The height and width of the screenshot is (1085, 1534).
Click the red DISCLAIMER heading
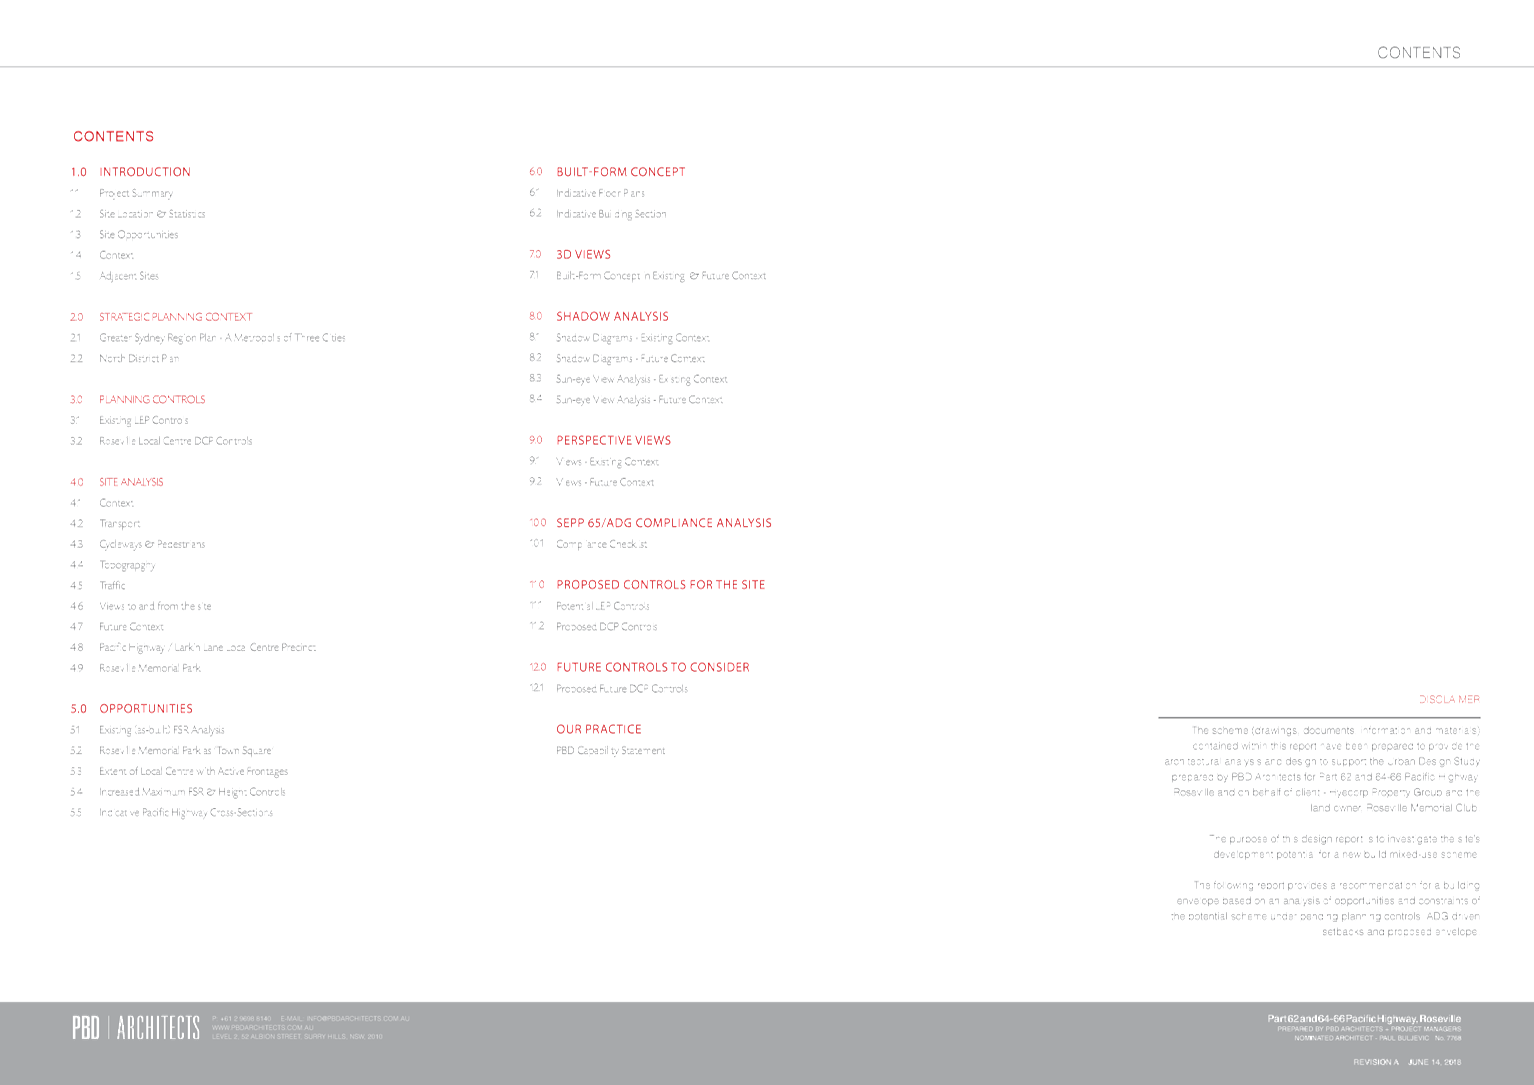[1449, 700]
